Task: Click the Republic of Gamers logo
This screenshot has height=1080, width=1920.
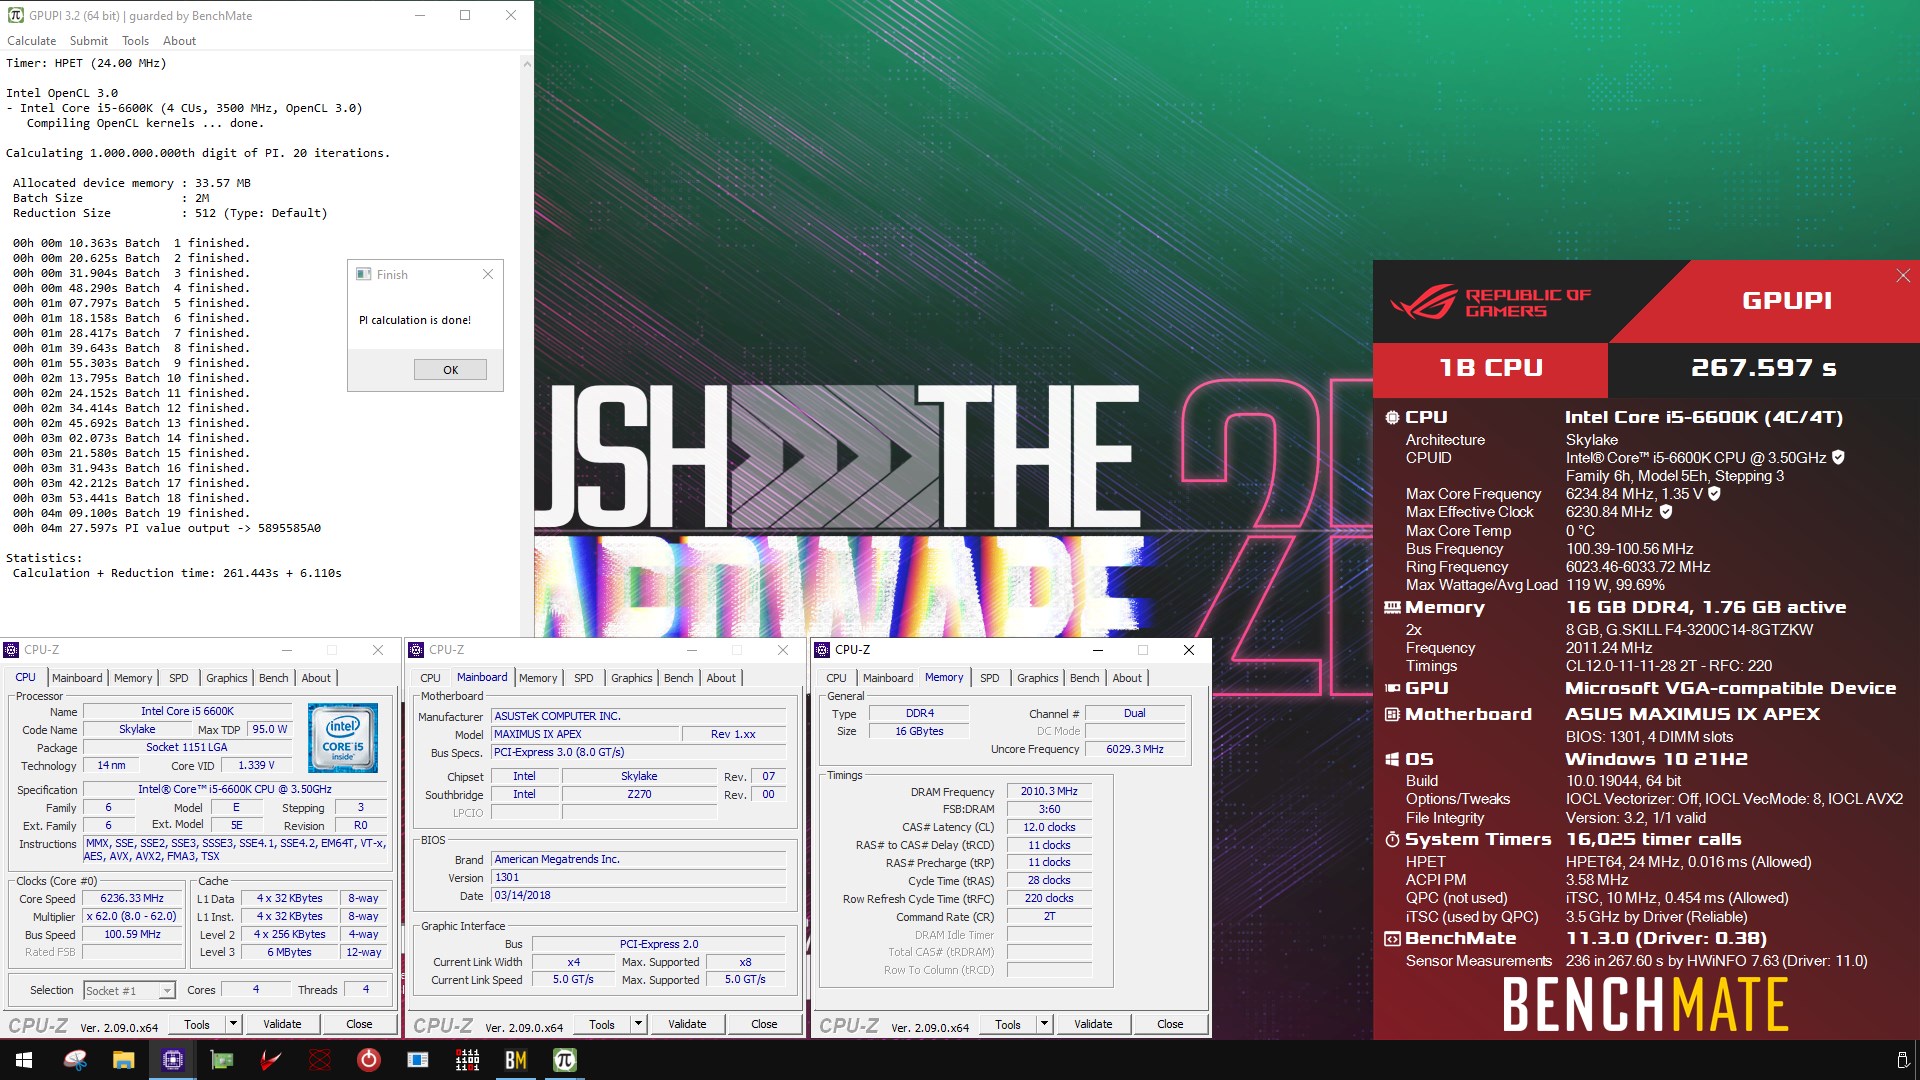Action: tap(1489, 302)
